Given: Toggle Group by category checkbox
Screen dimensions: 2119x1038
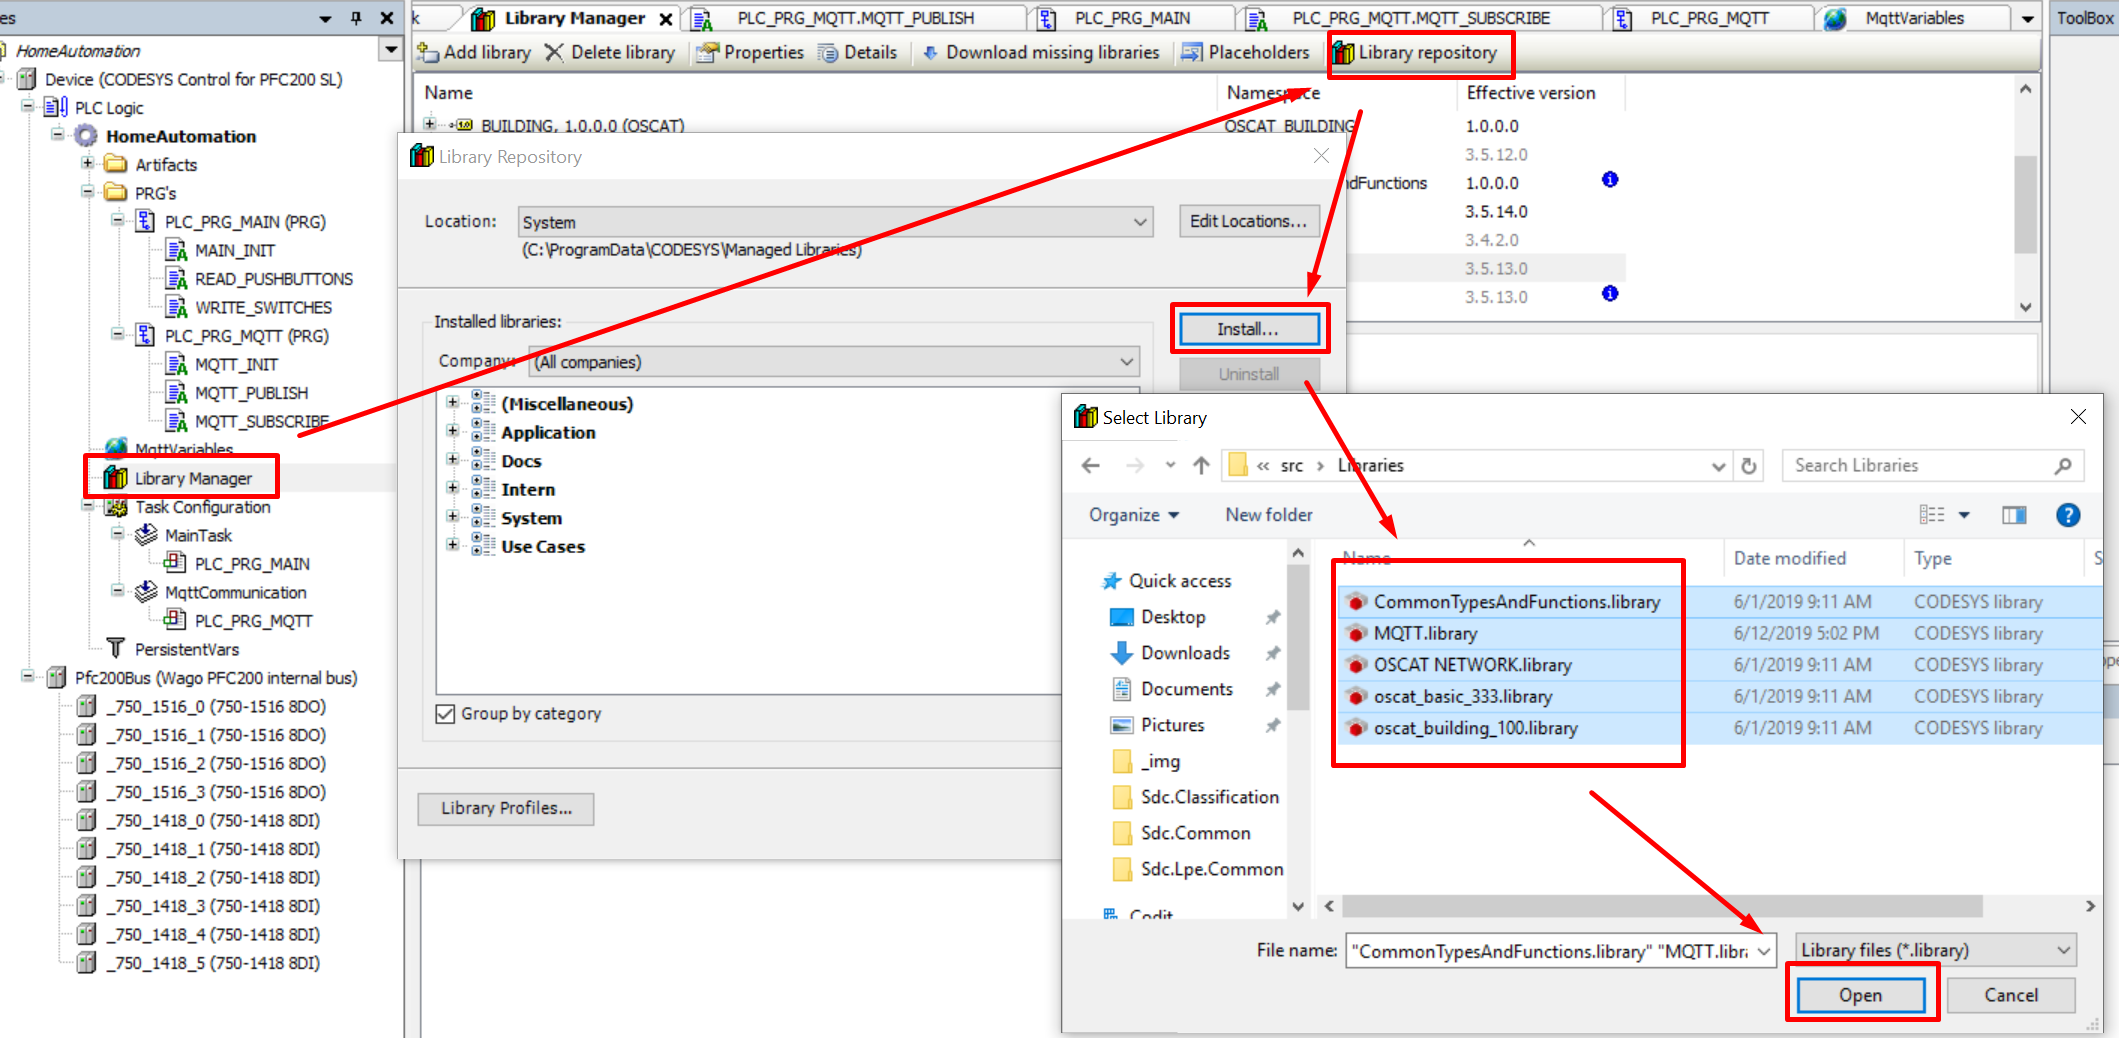Looking at the screenshot, I should pos(446,714).
